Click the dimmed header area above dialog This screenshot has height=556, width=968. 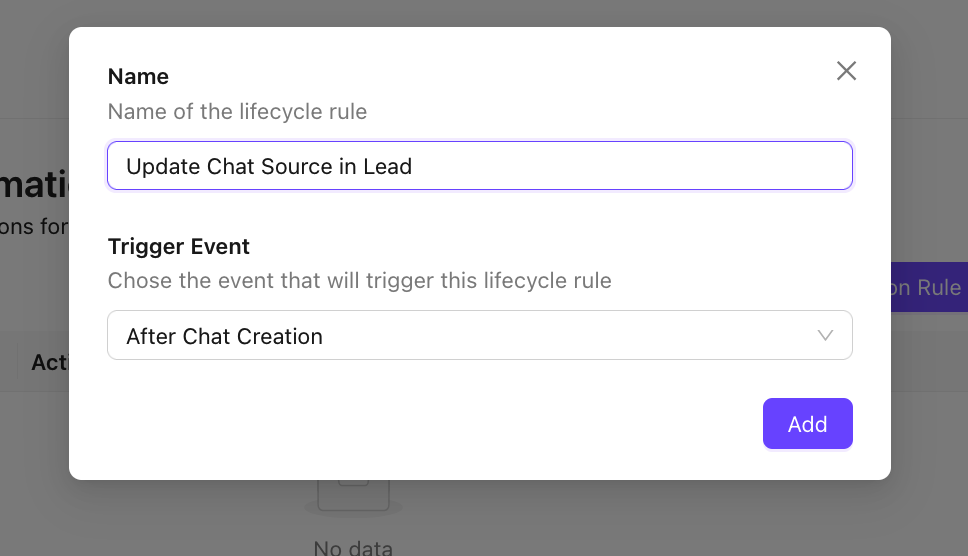click(x=480, y=12)
